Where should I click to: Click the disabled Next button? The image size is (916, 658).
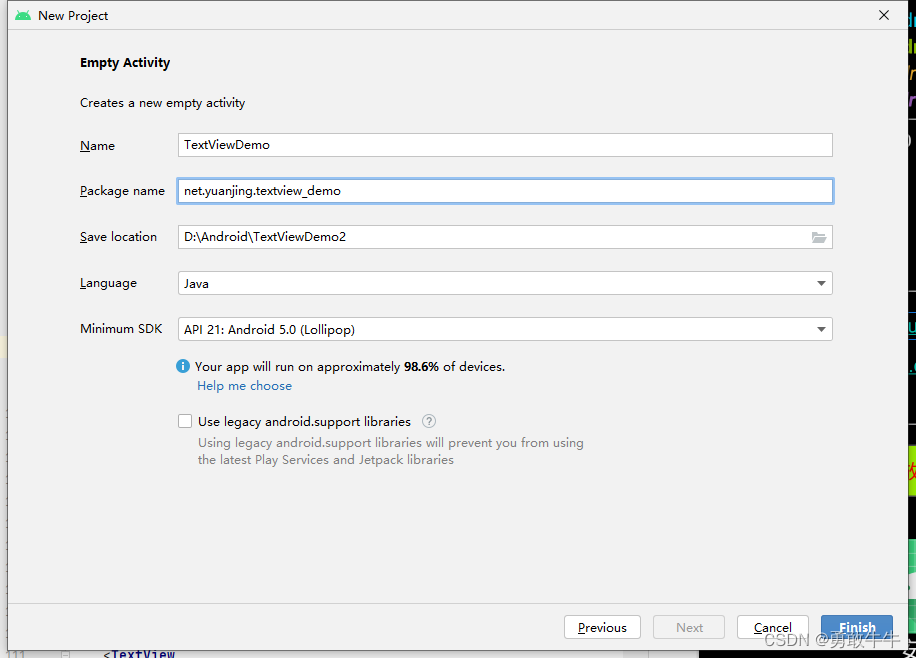(x=689, y=628)
